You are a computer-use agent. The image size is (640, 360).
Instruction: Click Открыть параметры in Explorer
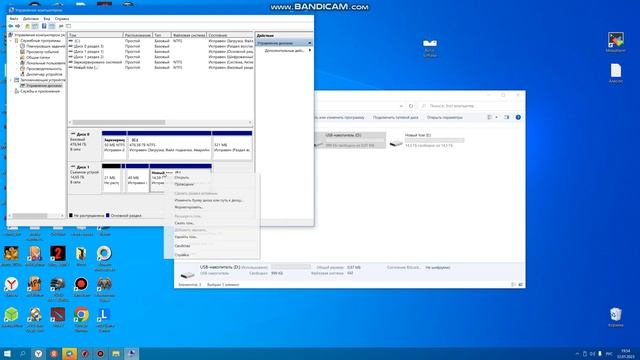point(444,118)
